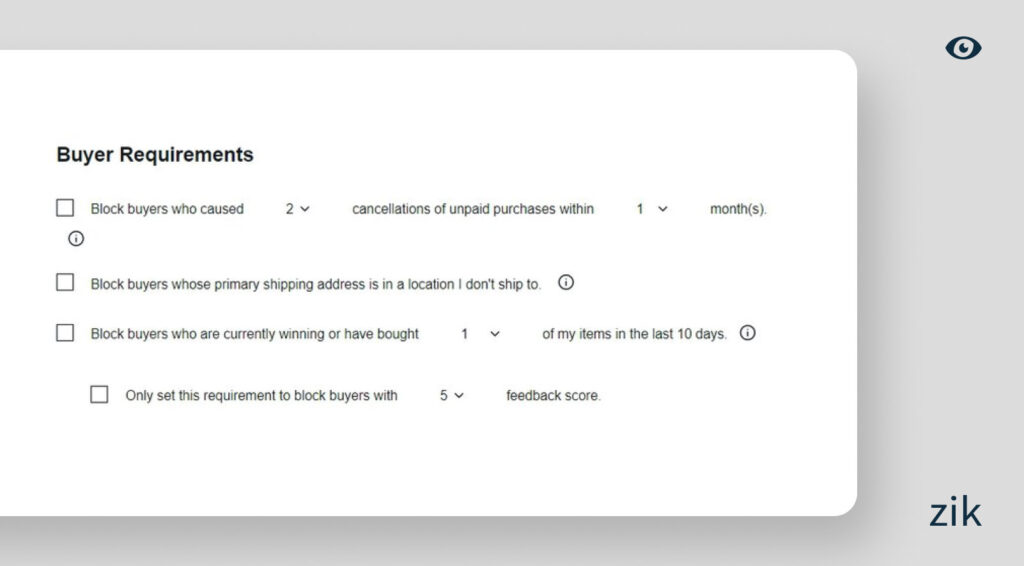Click "cancellations of unpaid purchases within" text
This screenshot has width=1024, height=566.
[x=473, y=209]
